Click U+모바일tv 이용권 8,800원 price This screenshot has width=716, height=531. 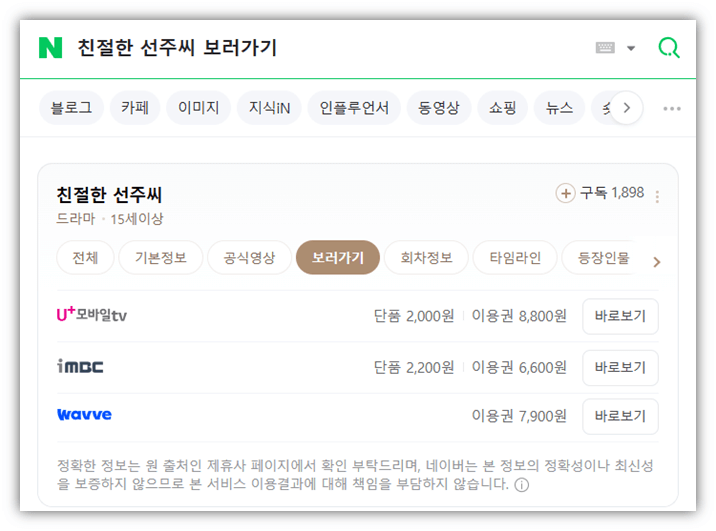pyautogui.click(x=519, y=316)
